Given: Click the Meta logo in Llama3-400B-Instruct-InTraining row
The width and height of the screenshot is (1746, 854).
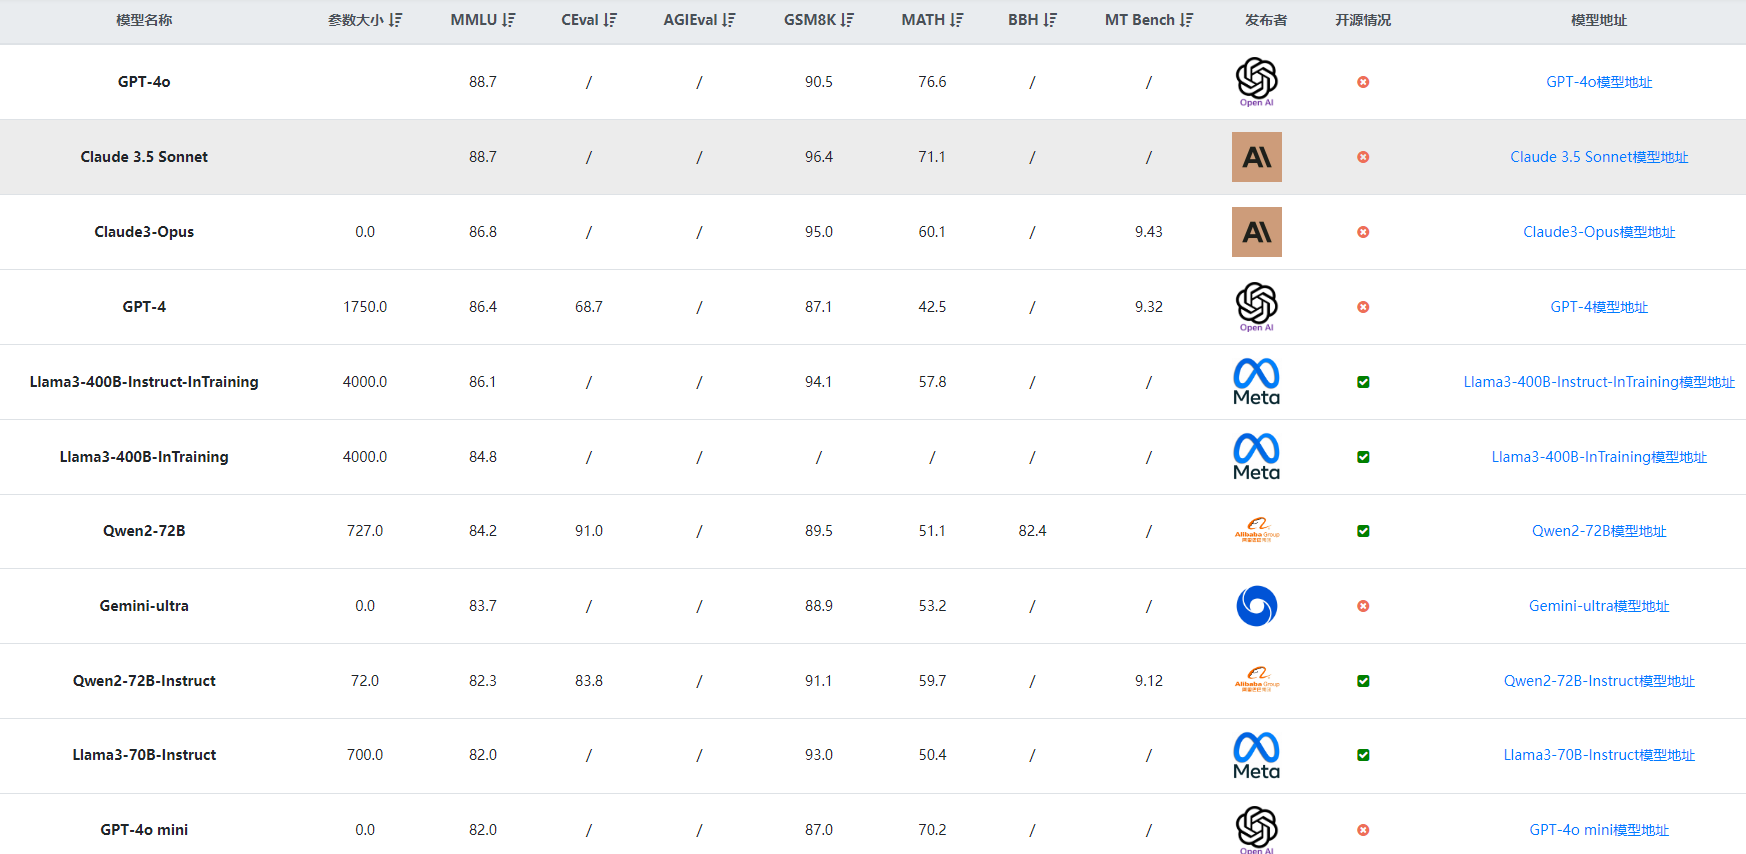Looking at the screenshot, I should (1256, 381).
